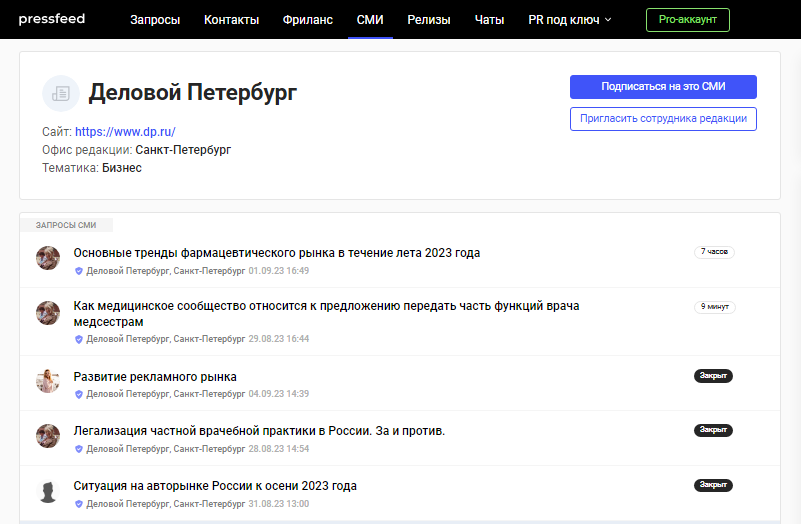Click Подписаться на это СМИ button
This screenshot has height=524, width=801.
point(663,87)
